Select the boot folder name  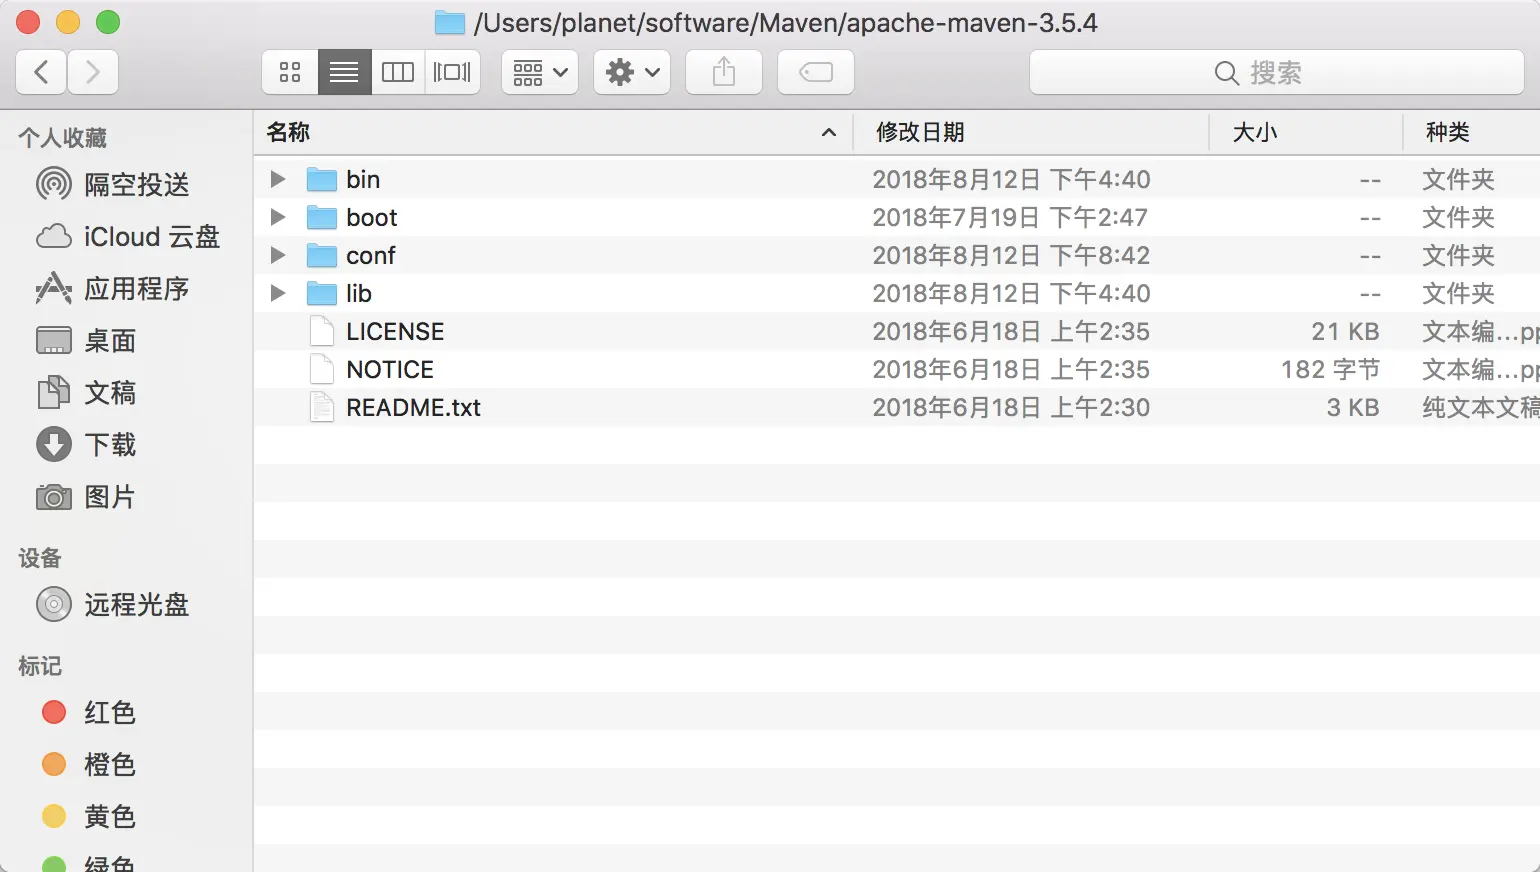pos(372,217)
